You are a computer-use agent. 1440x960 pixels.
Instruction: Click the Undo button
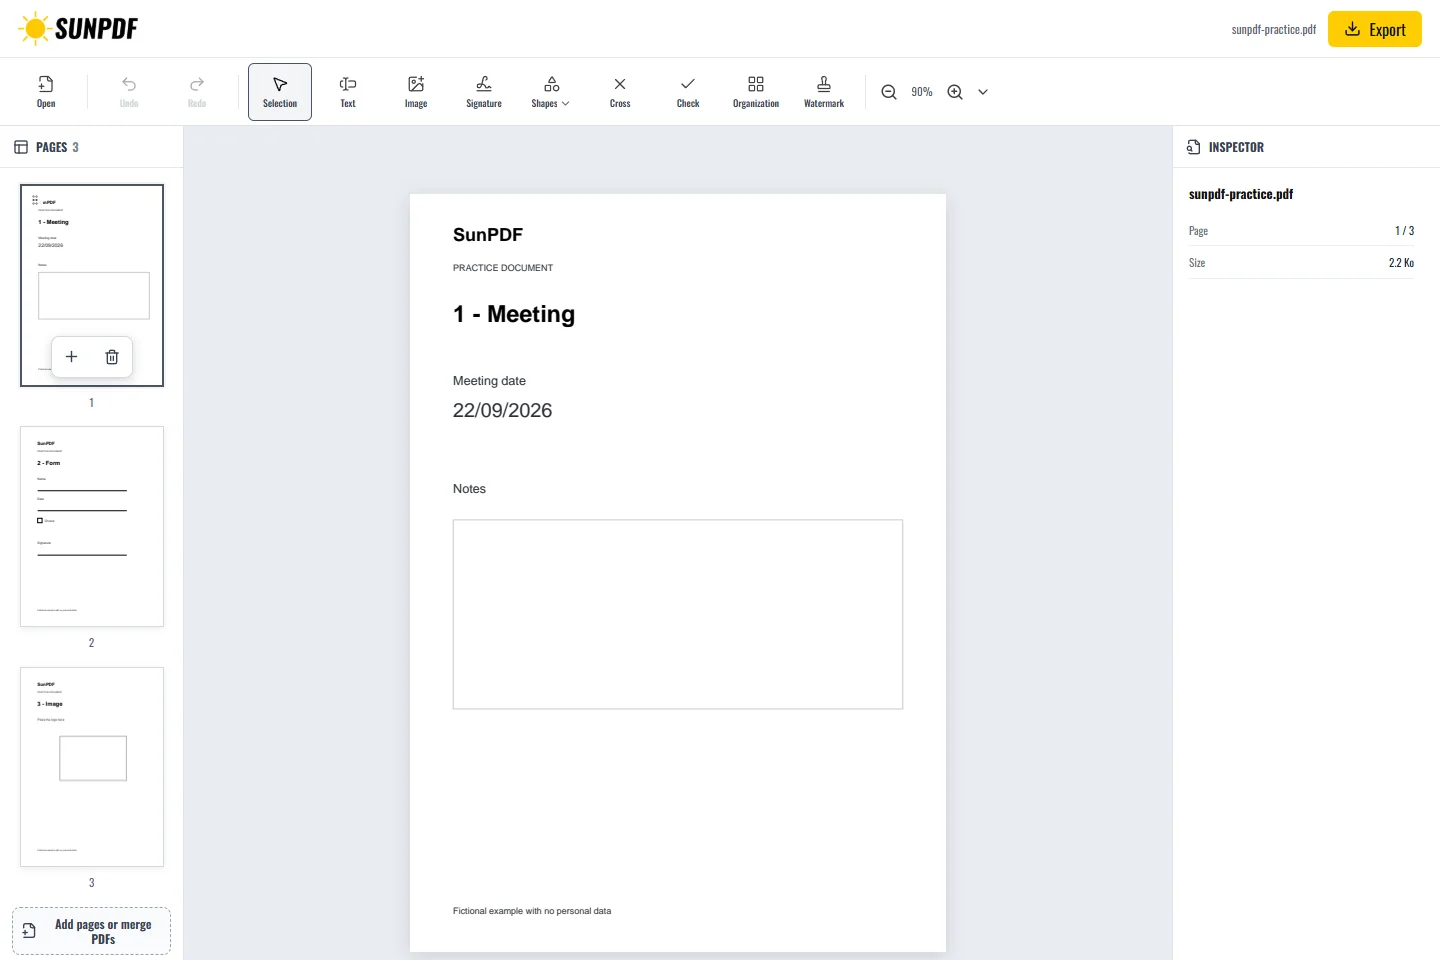coord(129,92)
